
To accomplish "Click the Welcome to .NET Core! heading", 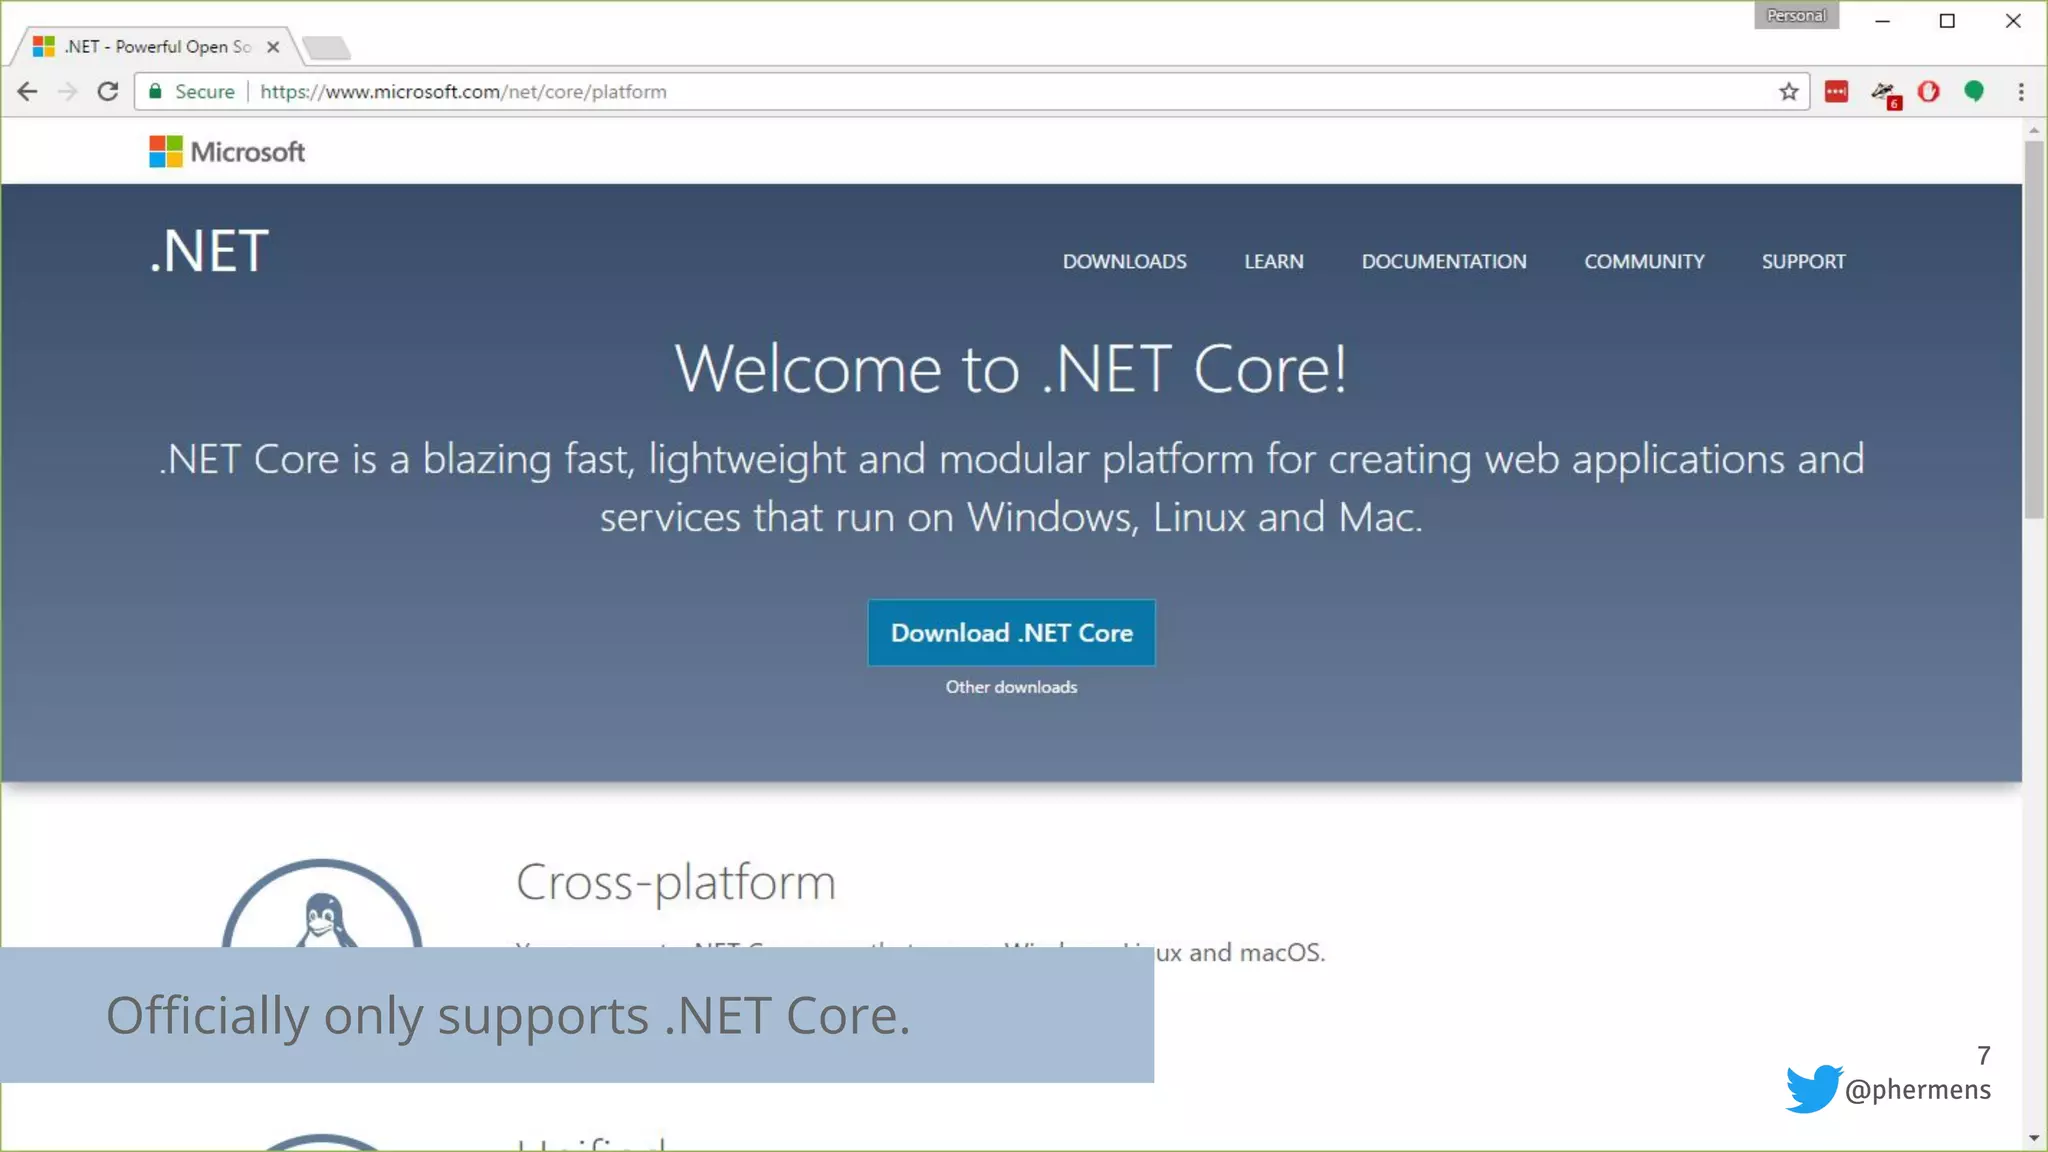I will (1011, 369).
